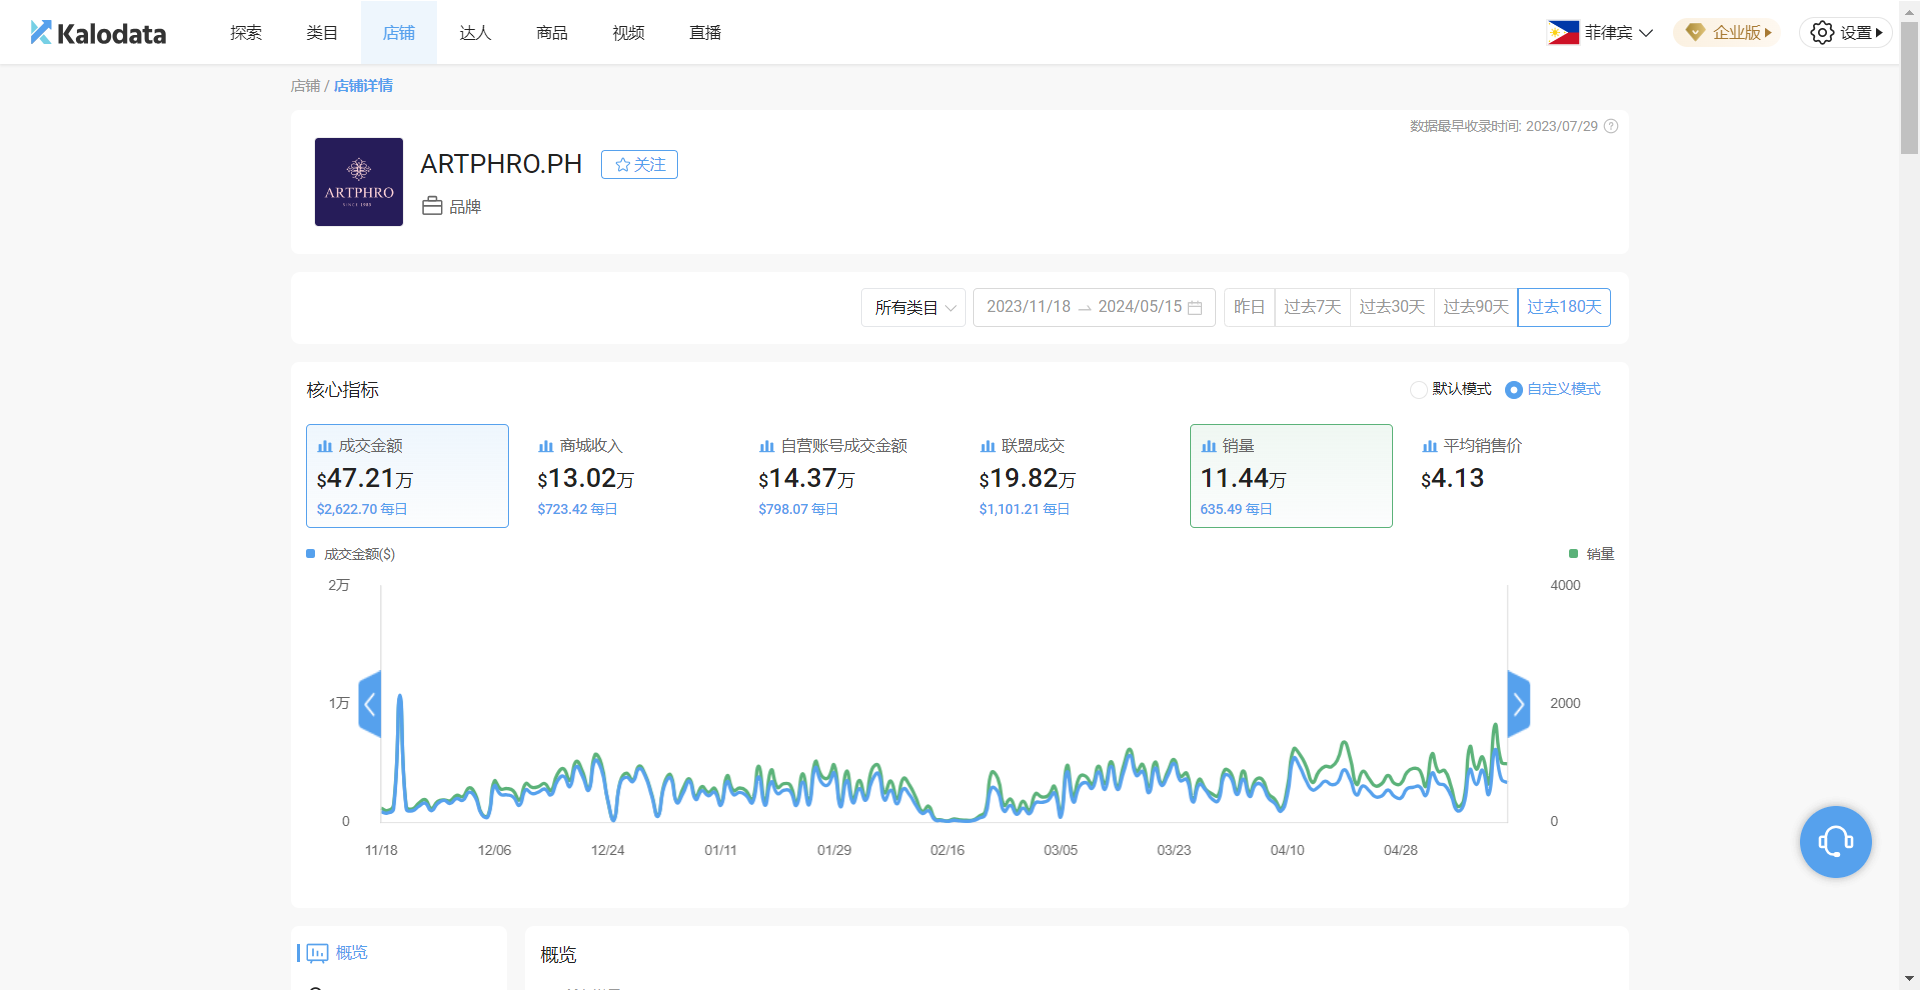Click the left arrow on the chart

(x=370, y=704)
